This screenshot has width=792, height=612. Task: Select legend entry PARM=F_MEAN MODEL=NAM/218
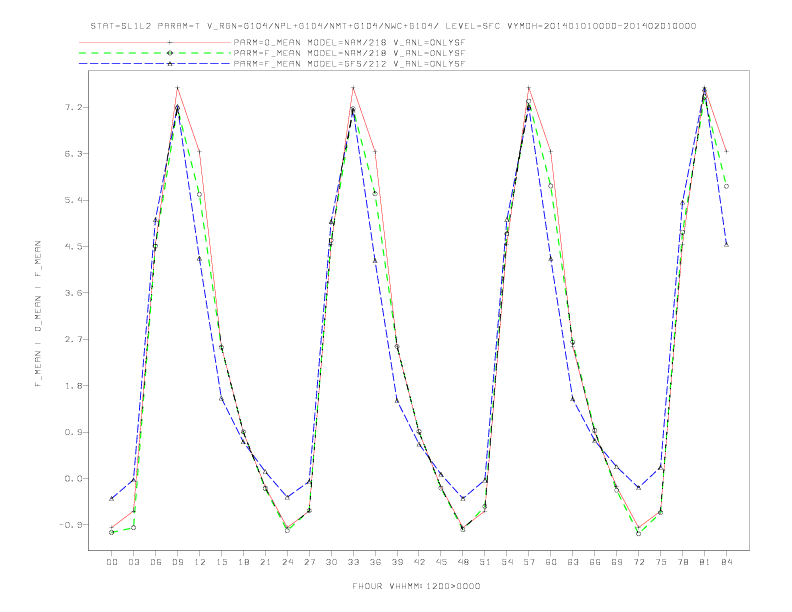349,53
